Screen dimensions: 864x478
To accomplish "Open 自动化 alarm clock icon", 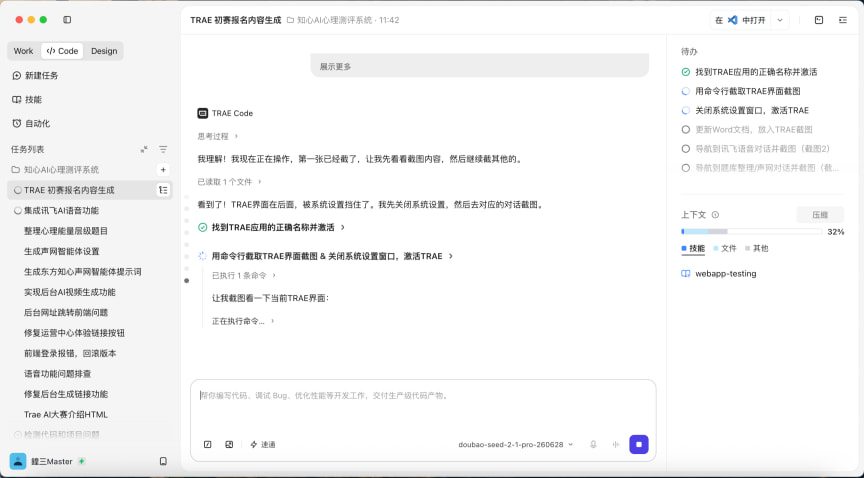I will click(17, 123).
